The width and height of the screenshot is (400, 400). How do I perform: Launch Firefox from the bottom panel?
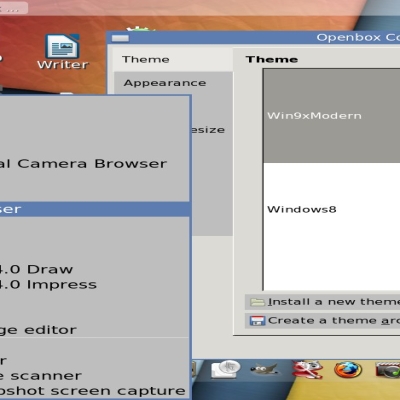click(x=348, y=370)
